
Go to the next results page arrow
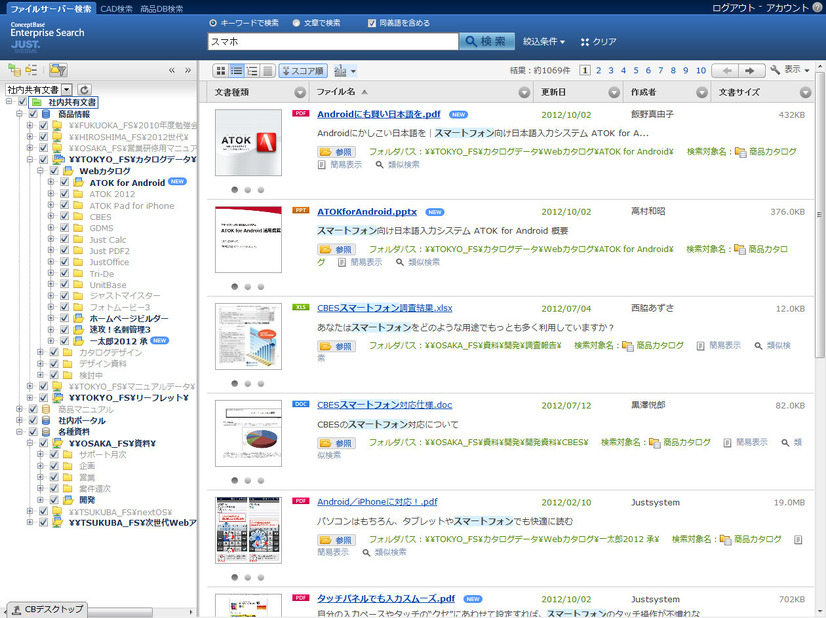[x=752, y=71]
